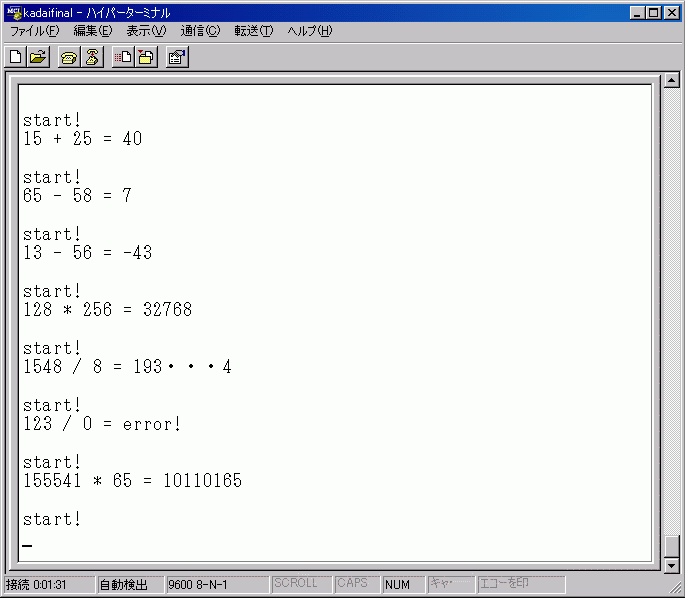Image resolution: width=685 pixels, height=598 pixels.
Task: Click the Disconnect toolbar icon
Action: pos(92,57)
